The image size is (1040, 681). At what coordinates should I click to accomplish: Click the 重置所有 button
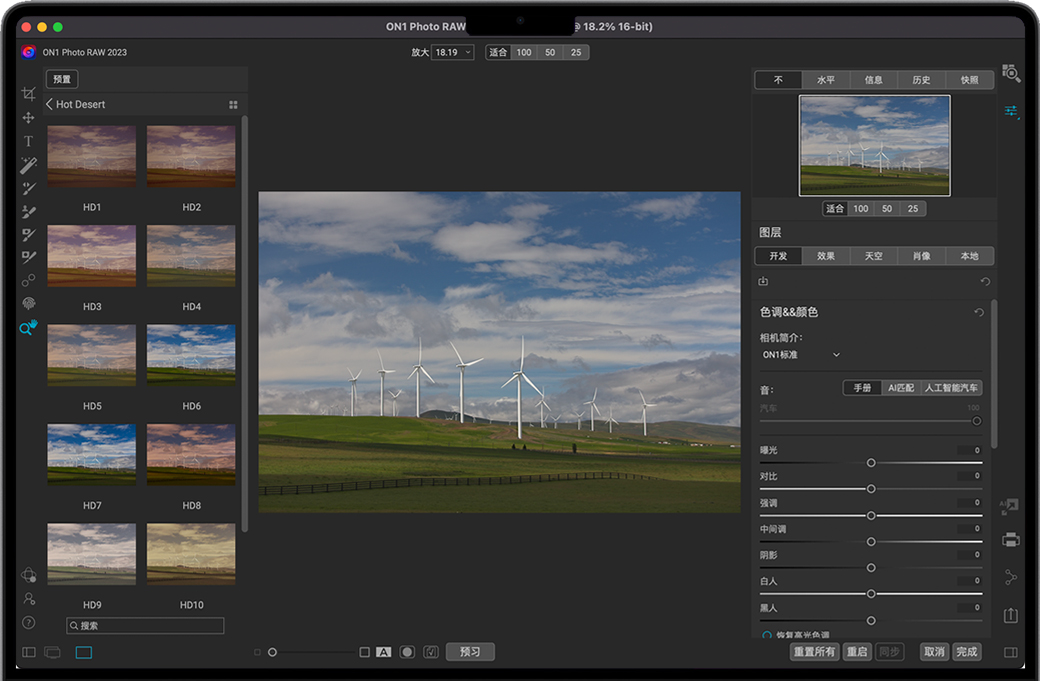click(x=813, y=652)
